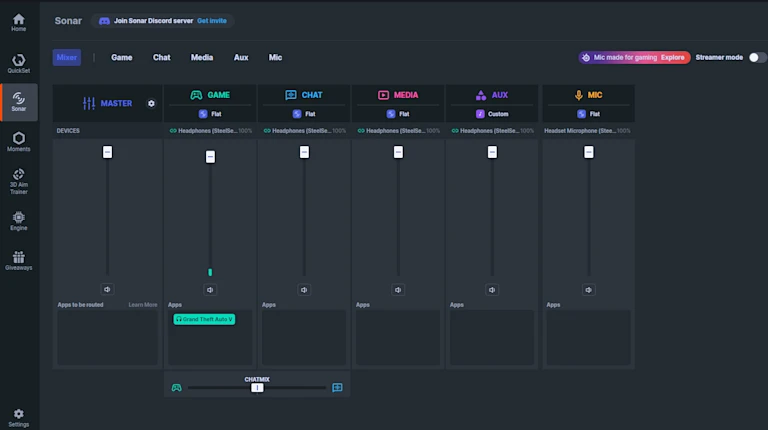Open the Aux Custom preset dropdown
This screenshot has width=768, height=430.
[x=492, y=114]
